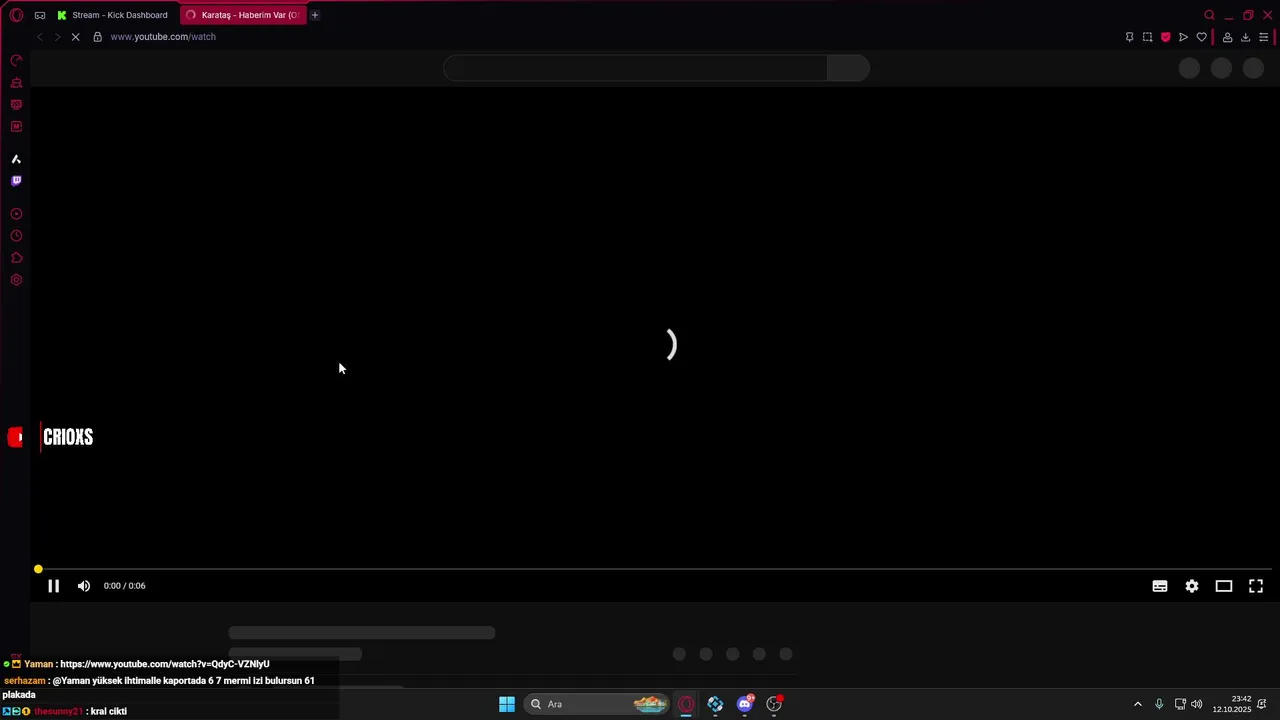Open the Player icon in sidebar
1280x720 pixels.
pyautogui.click(x=16, y=214)
